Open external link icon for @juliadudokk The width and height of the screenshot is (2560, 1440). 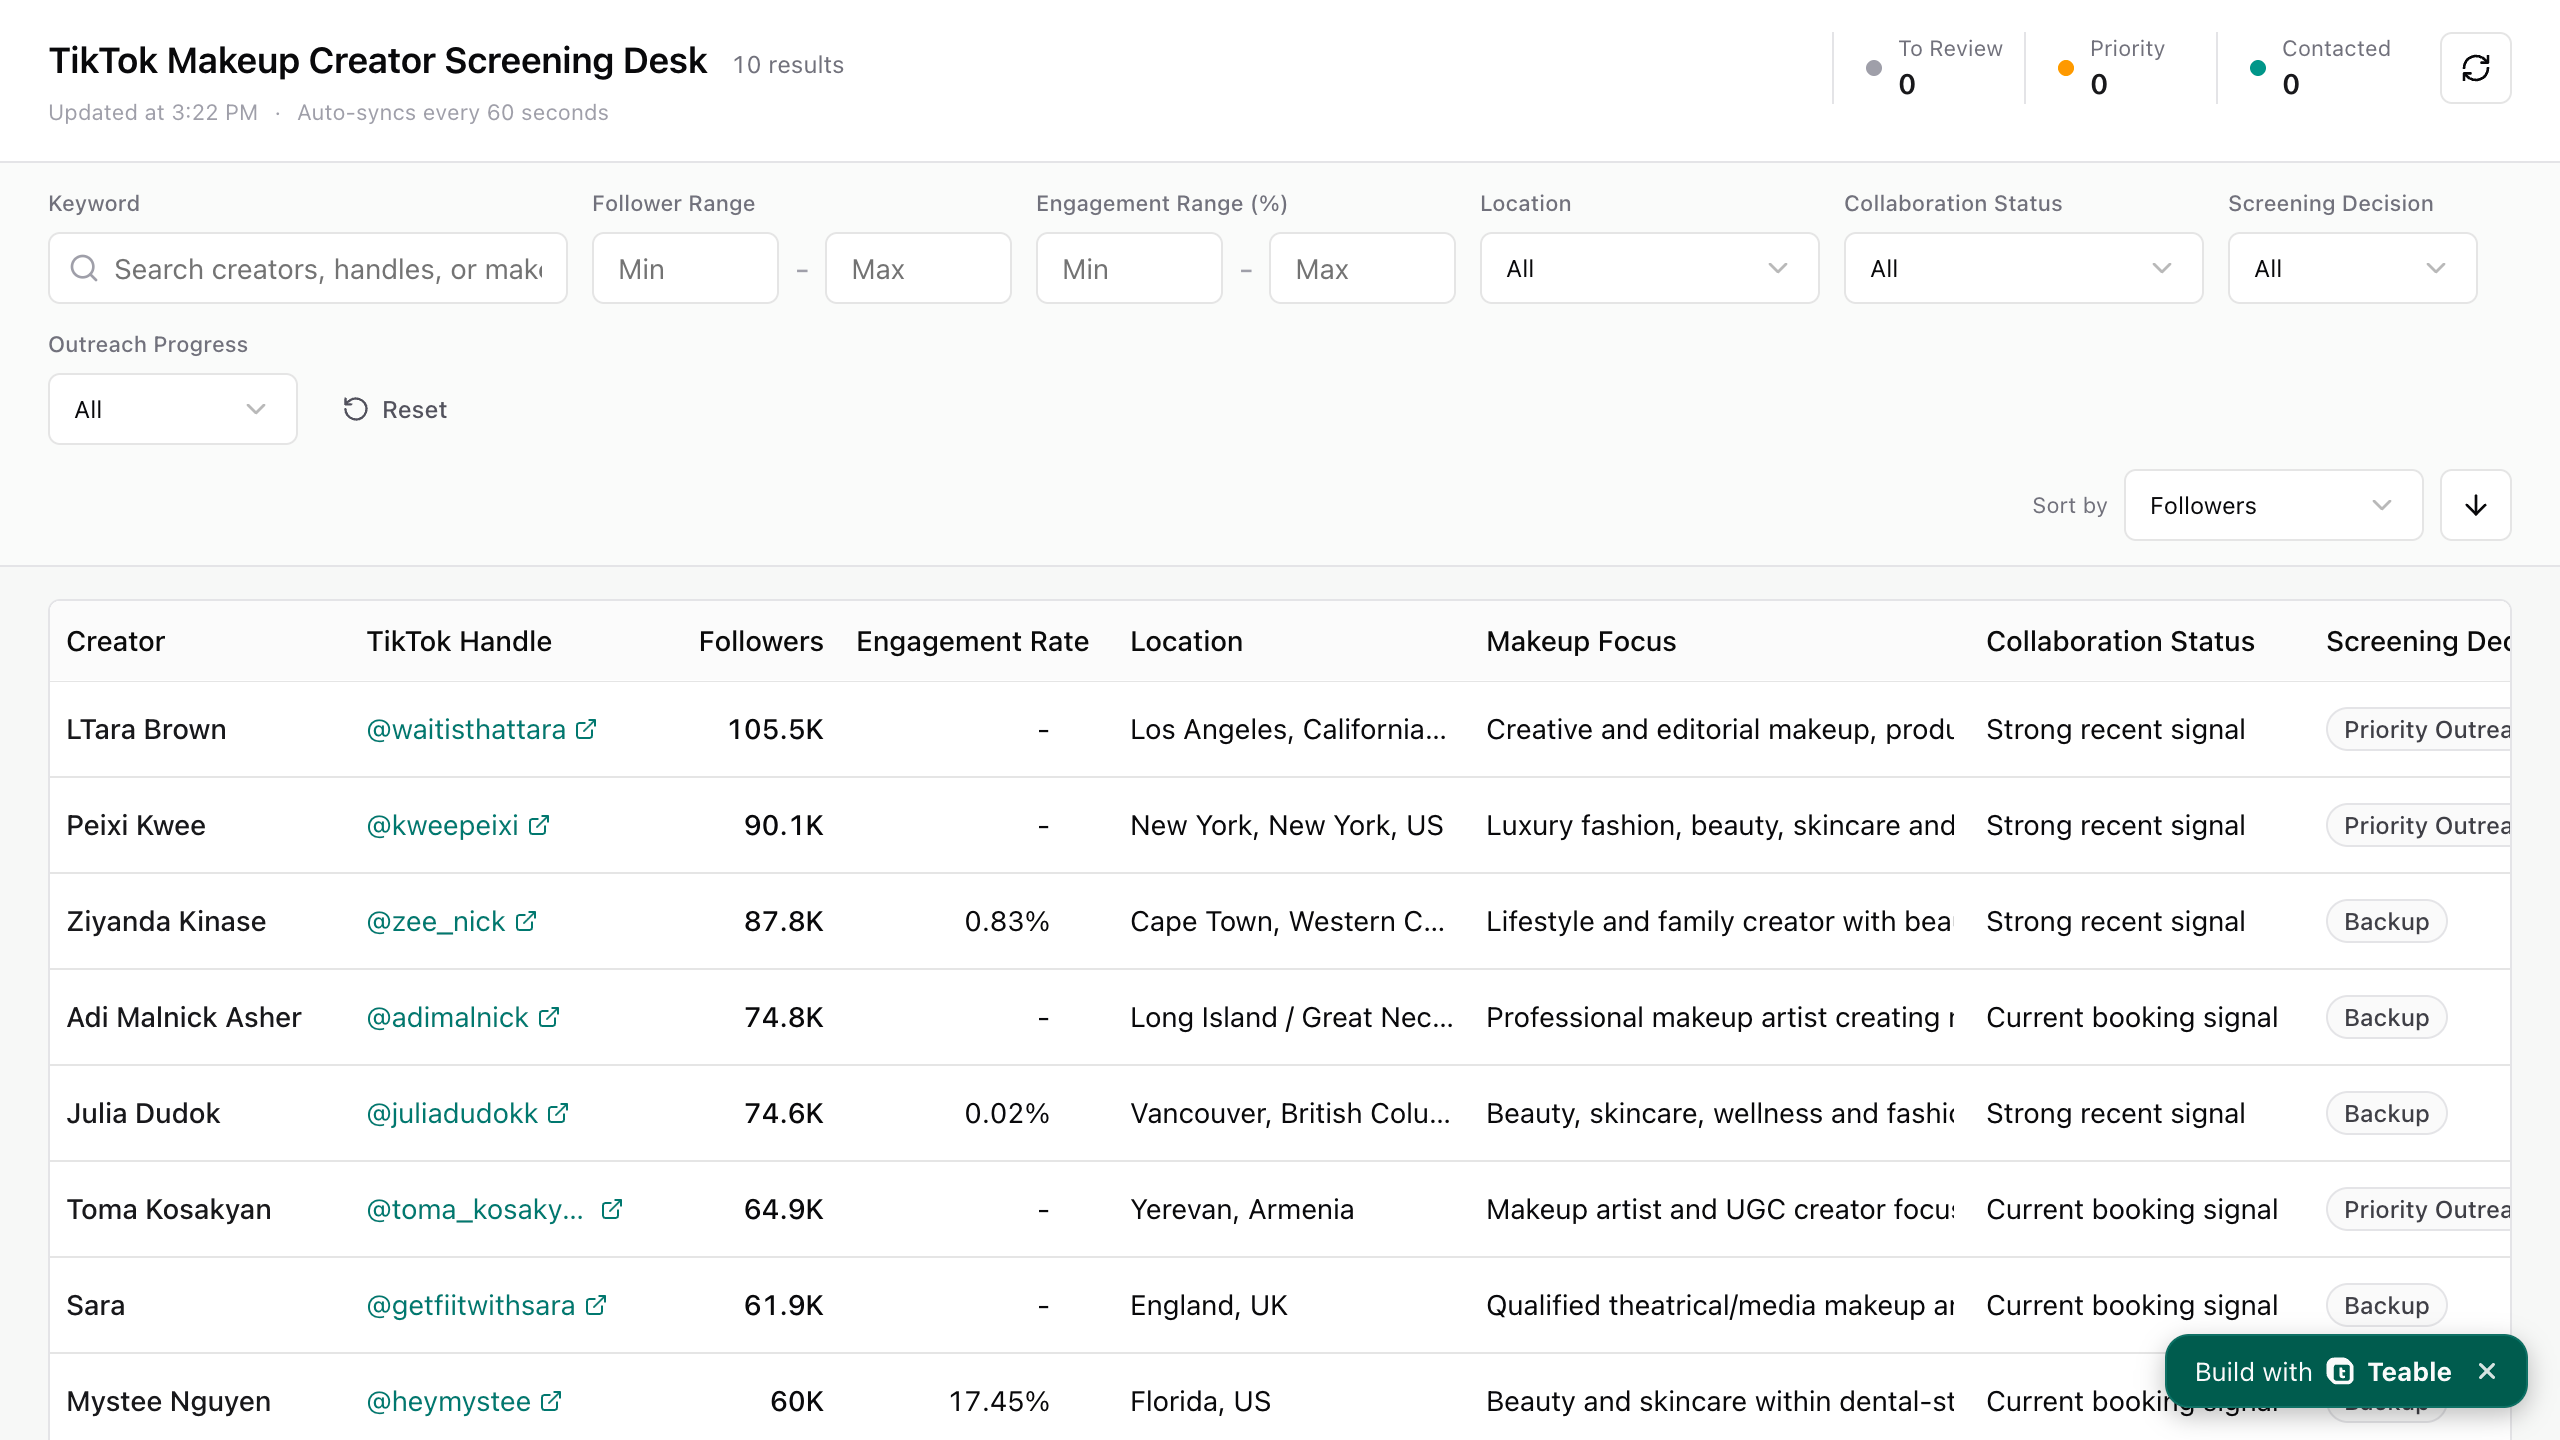[x=558, y=1113]
